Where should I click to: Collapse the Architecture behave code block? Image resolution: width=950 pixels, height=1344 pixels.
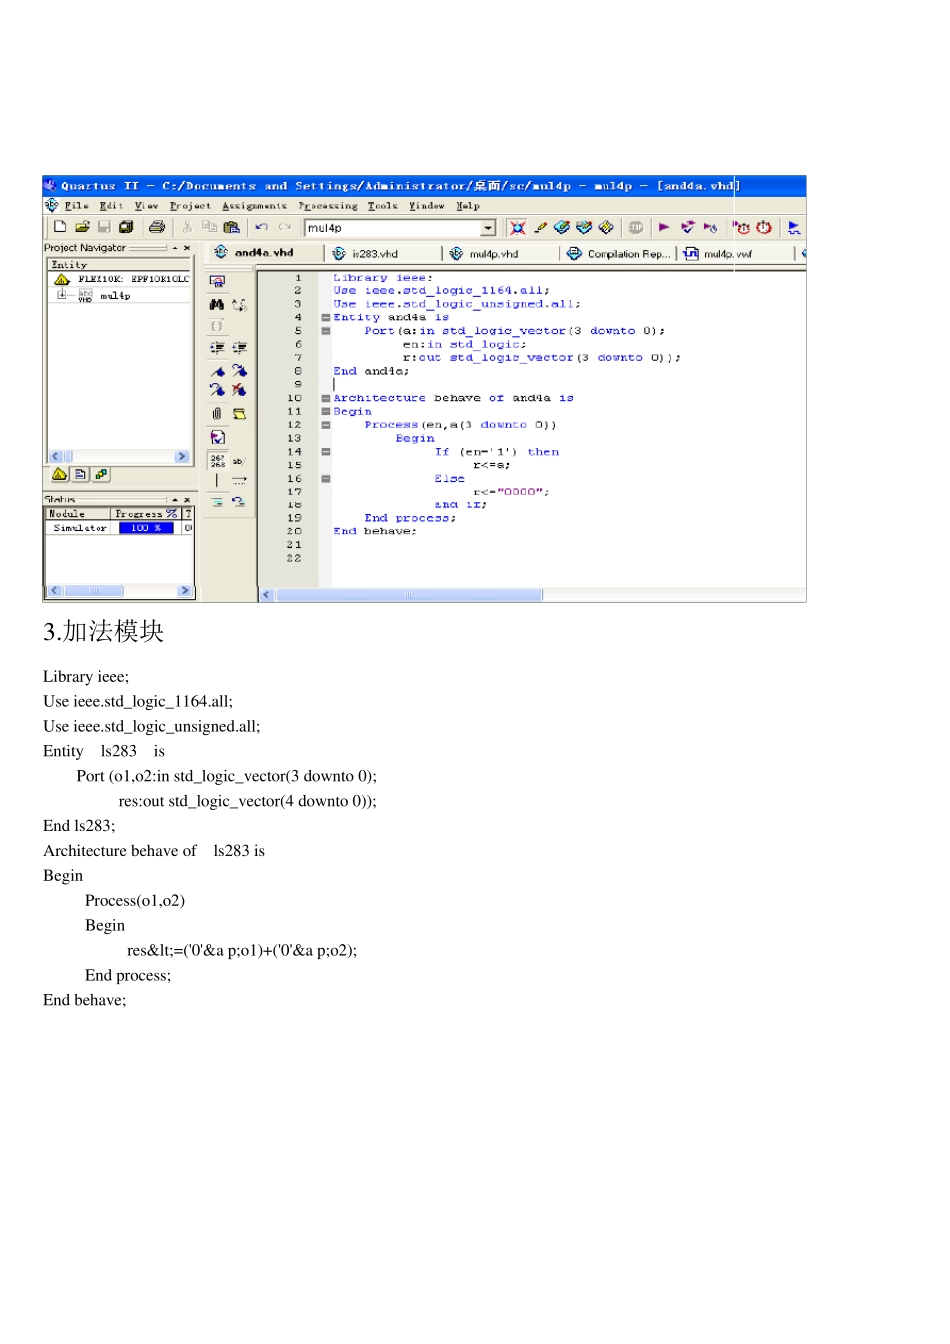pos(325,398)
